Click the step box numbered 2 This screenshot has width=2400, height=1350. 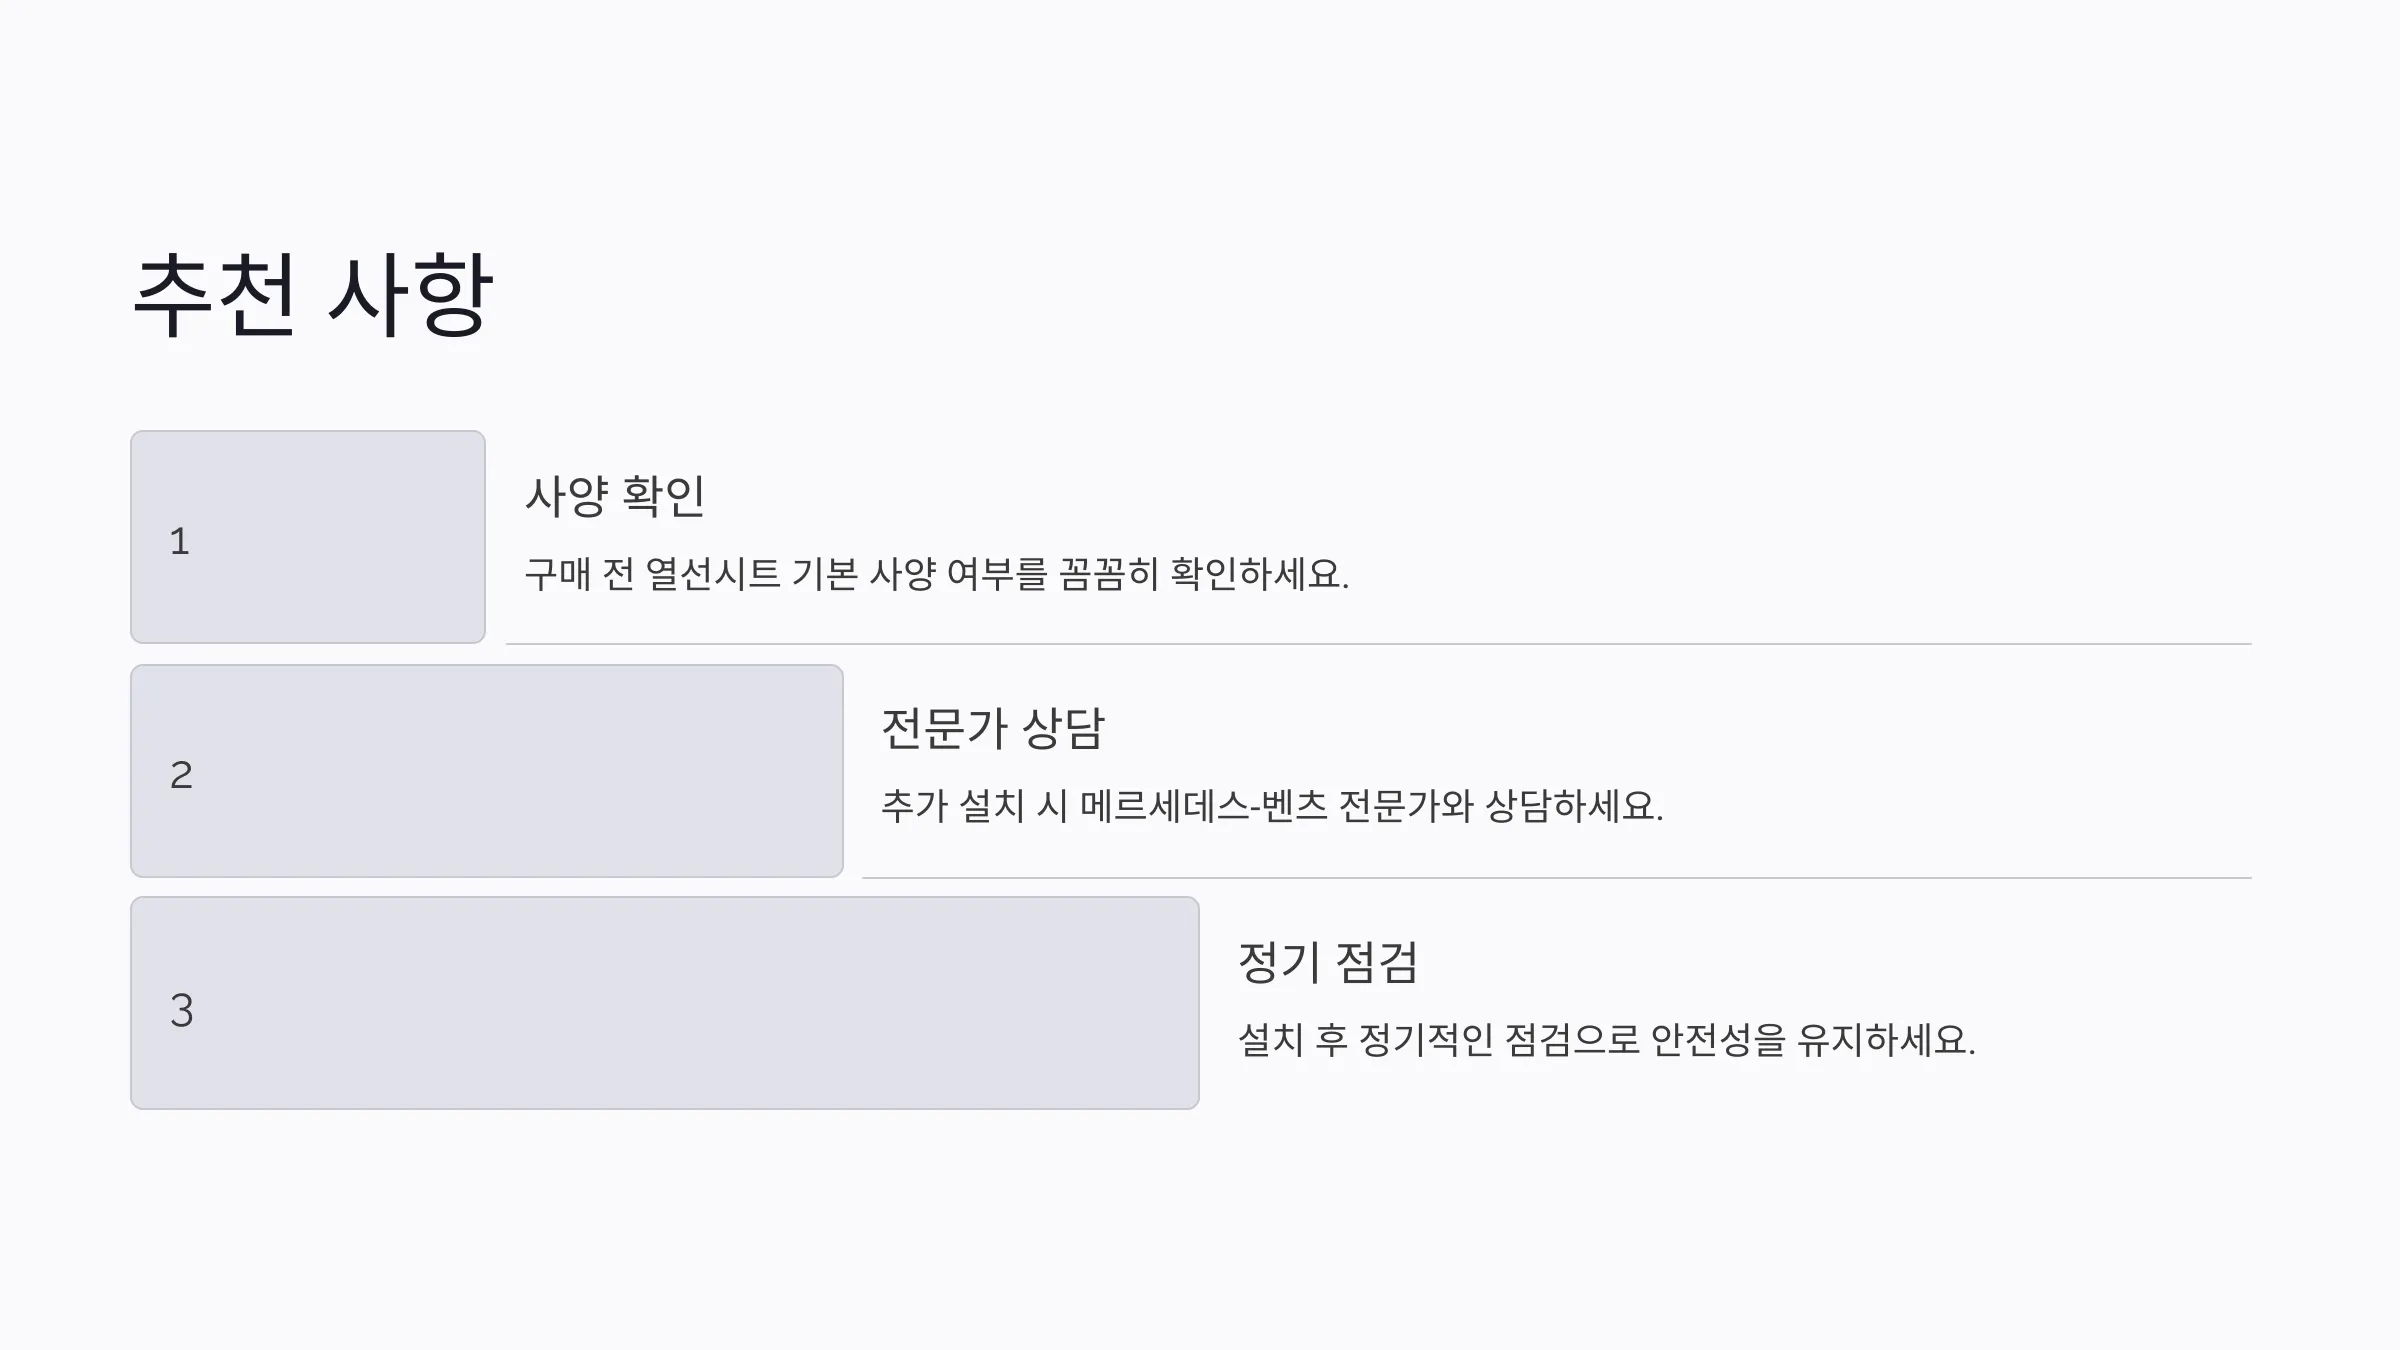[x=487, y=771]
